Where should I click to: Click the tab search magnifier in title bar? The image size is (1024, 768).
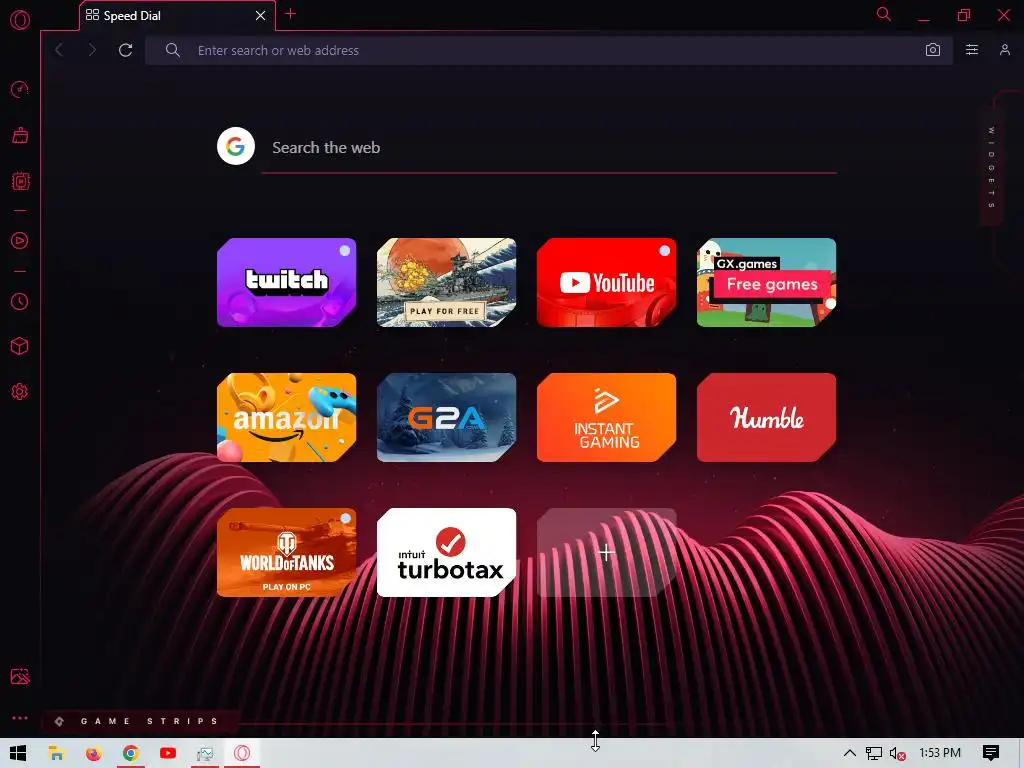(884, 14)
